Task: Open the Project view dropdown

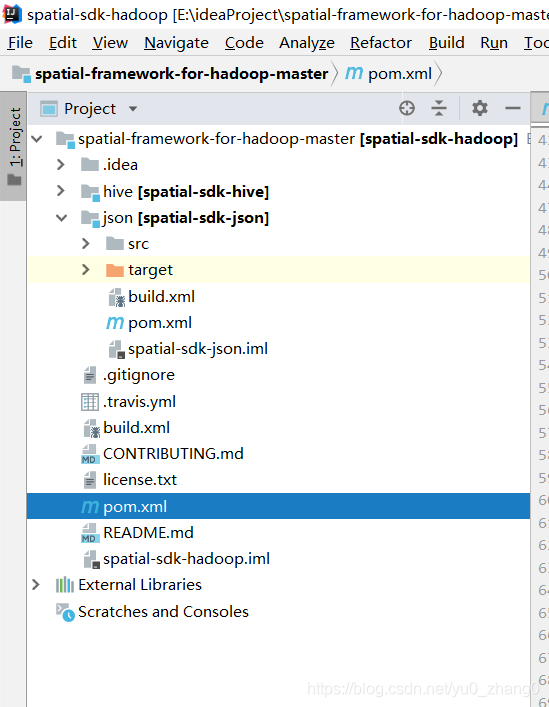Action: 133,109
